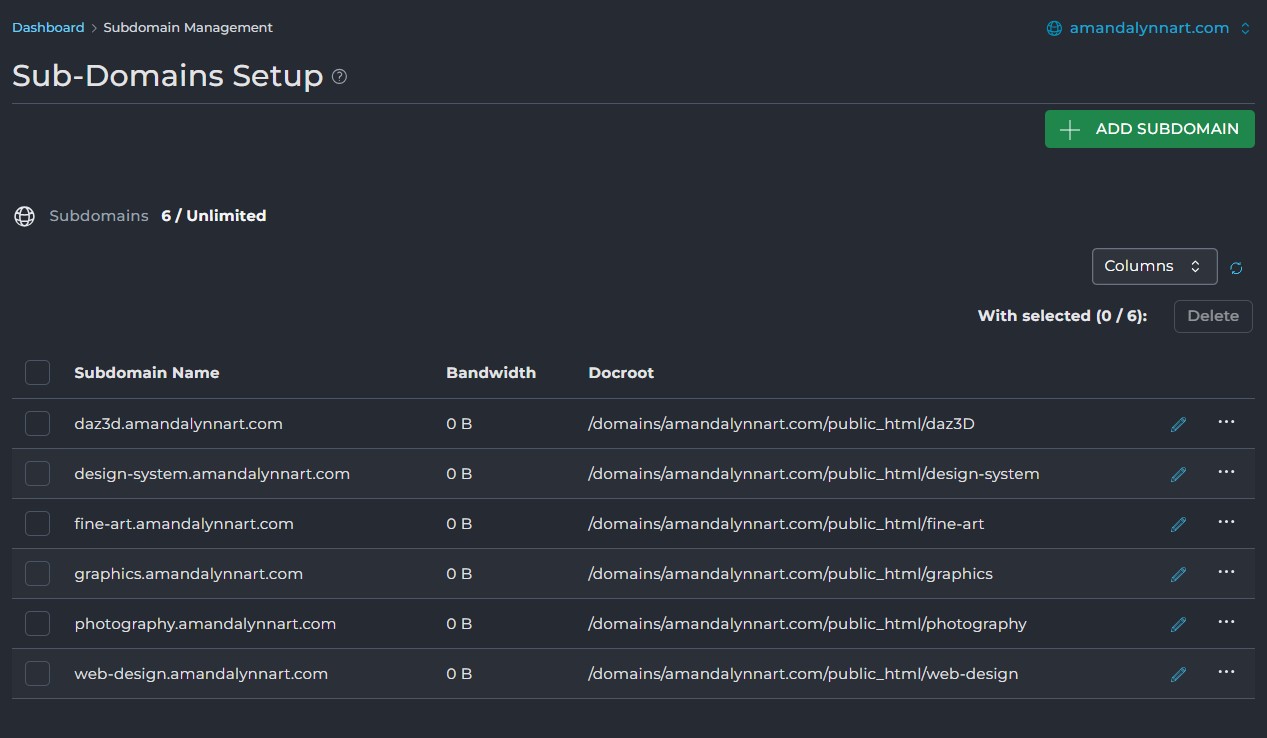
Task: Click the help icon beside Sub-Domains Setup
Action: tap(339, 77)
